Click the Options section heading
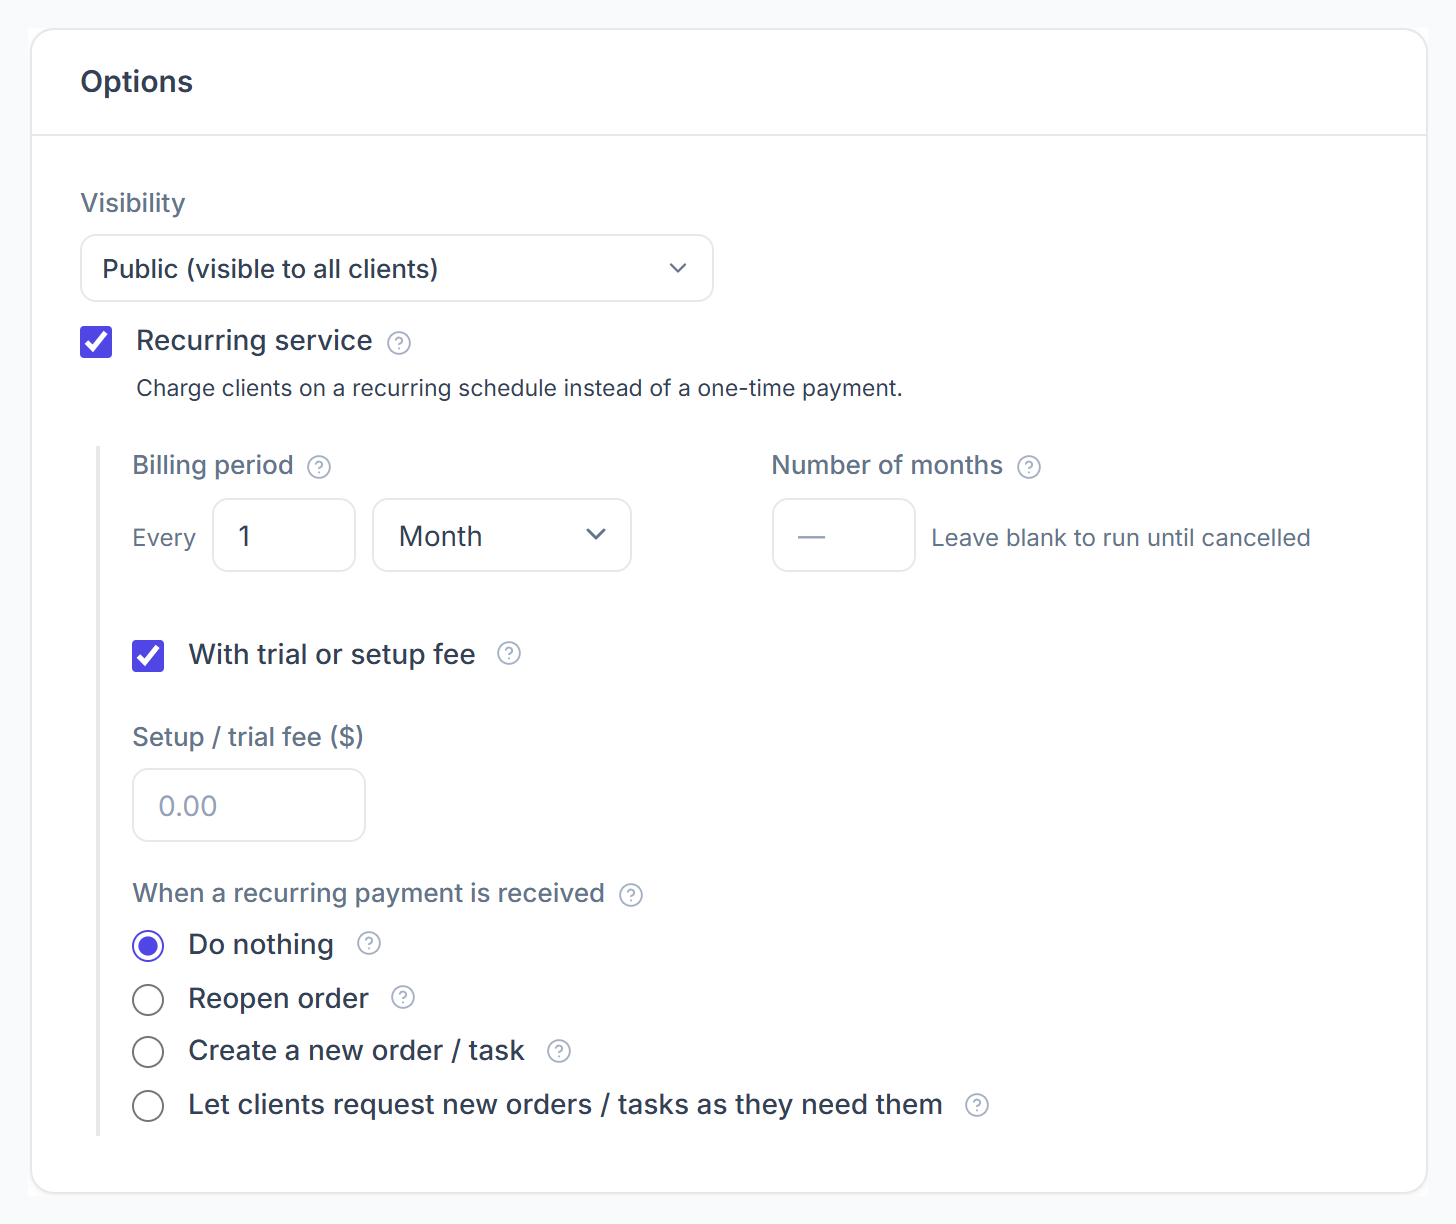The height and width of the screenshot is (1224, 1456). coord(137,82)
